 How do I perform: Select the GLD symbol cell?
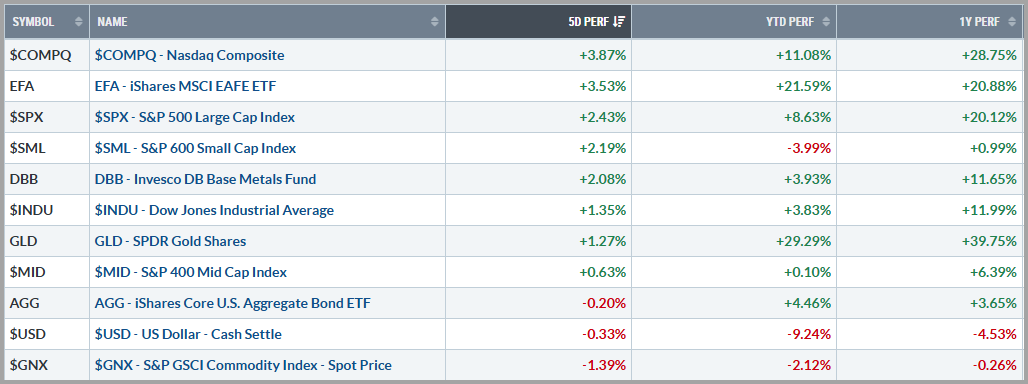47,241
